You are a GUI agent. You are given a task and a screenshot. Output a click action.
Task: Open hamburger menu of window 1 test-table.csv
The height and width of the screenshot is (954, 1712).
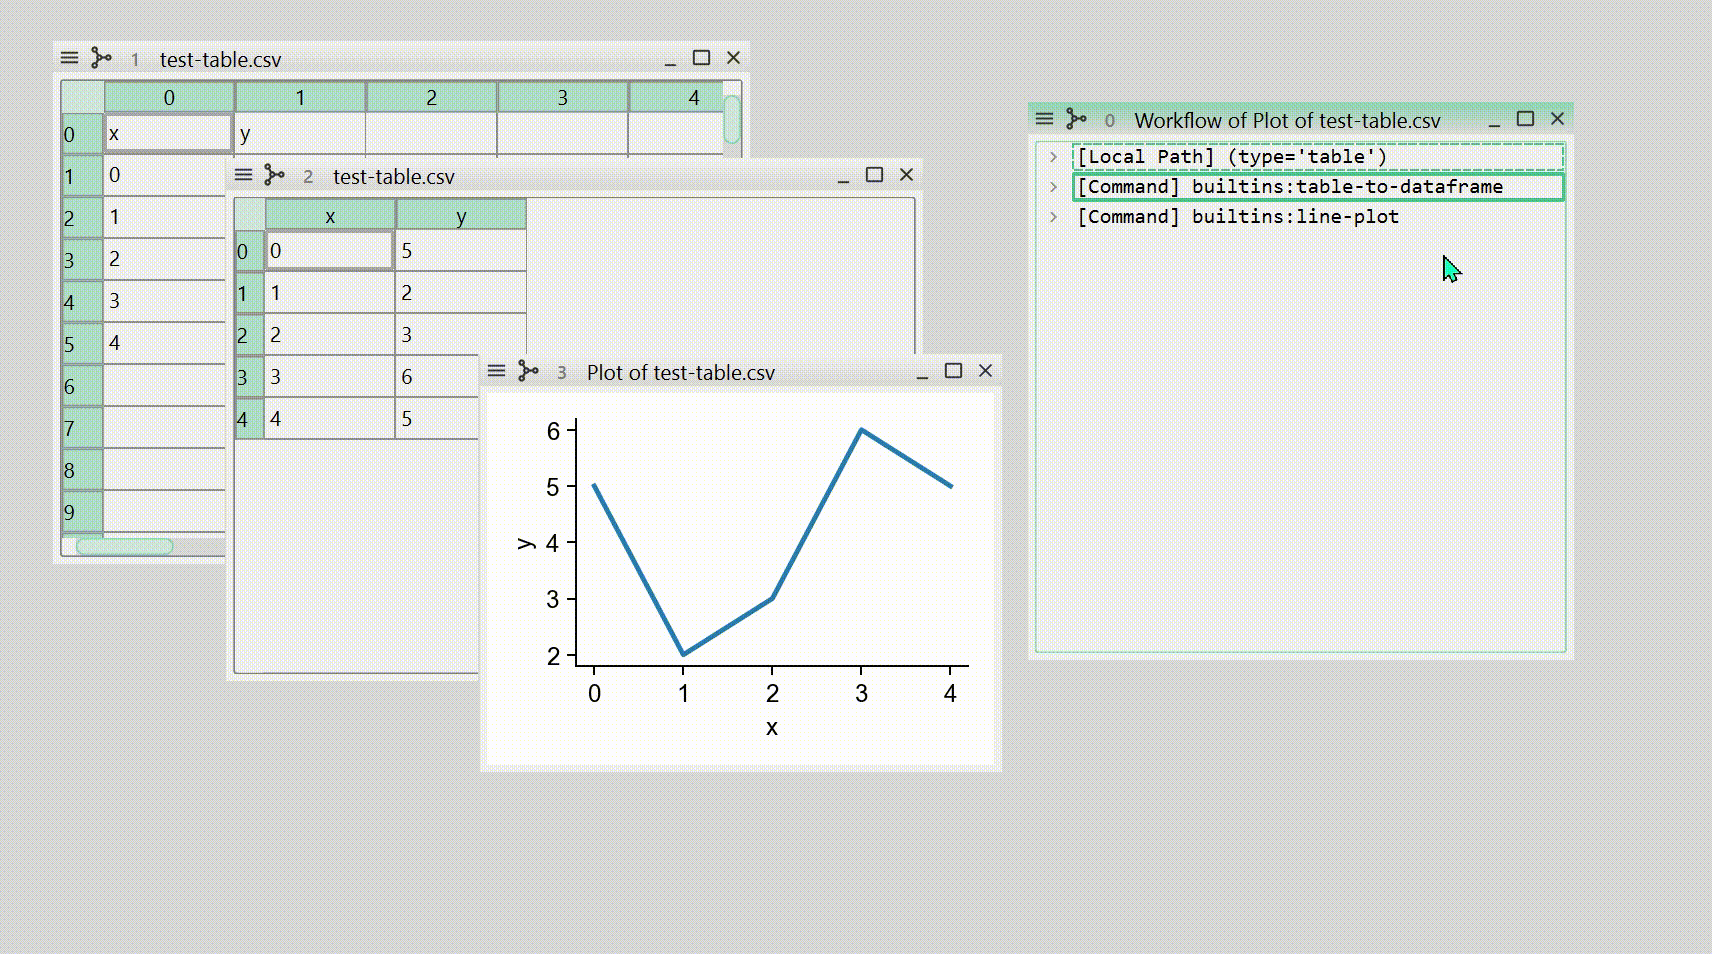click(x=69, y=58)
